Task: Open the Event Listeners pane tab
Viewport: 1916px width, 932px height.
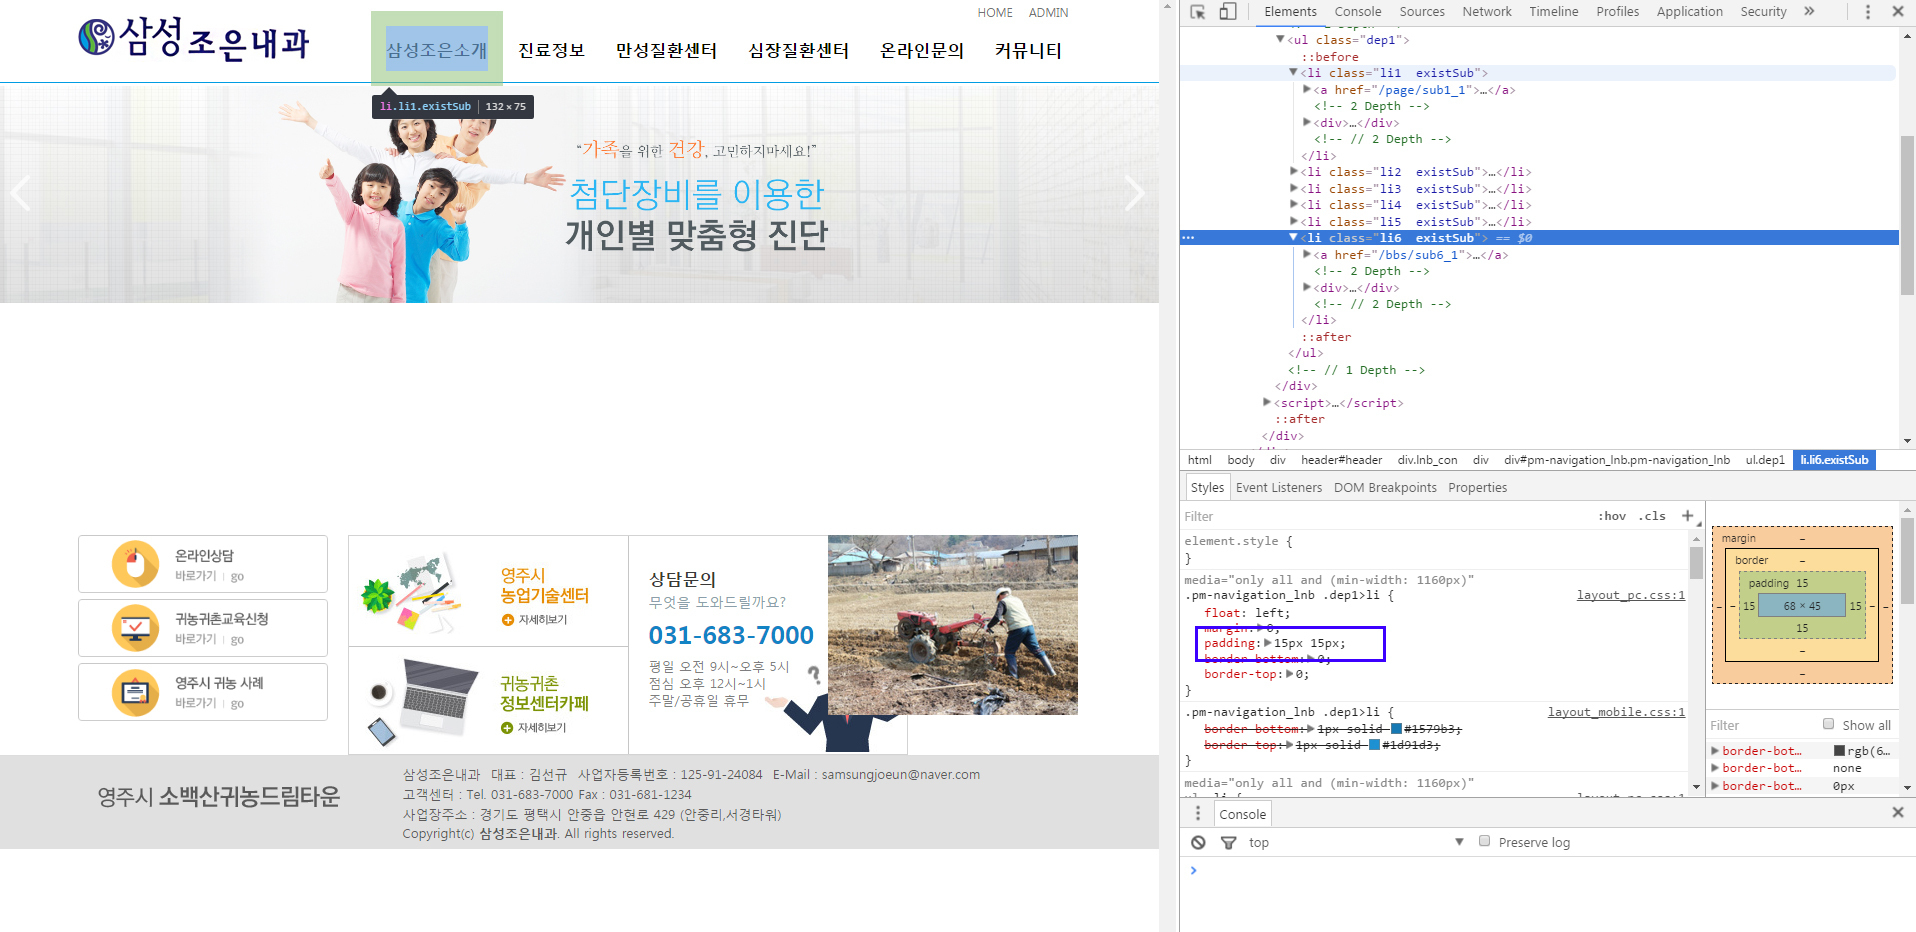Action: [1279, 488]
